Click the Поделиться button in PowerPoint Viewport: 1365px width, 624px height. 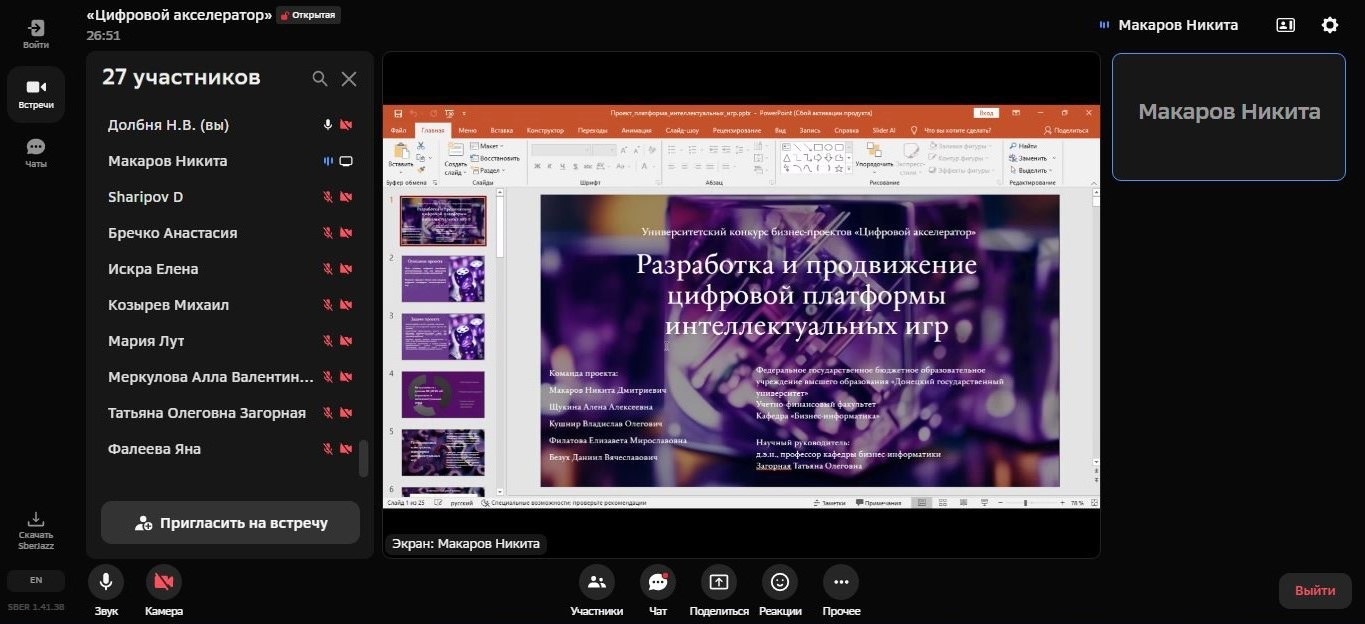tap(1066, 130)
